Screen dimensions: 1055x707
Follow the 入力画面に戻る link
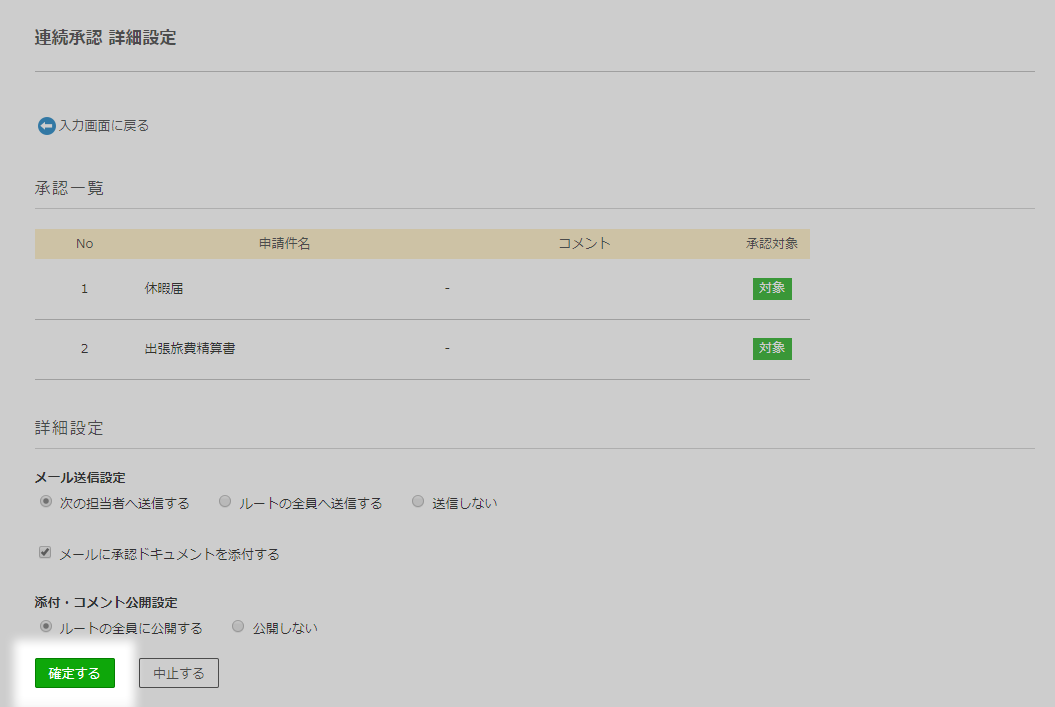103,126
